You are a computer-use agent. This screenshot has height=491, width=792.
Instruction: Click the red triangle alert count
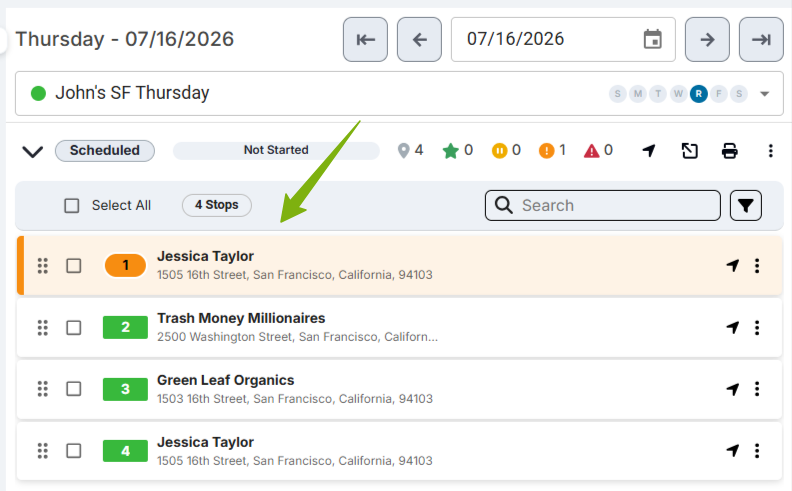click(x=599, y=151)
